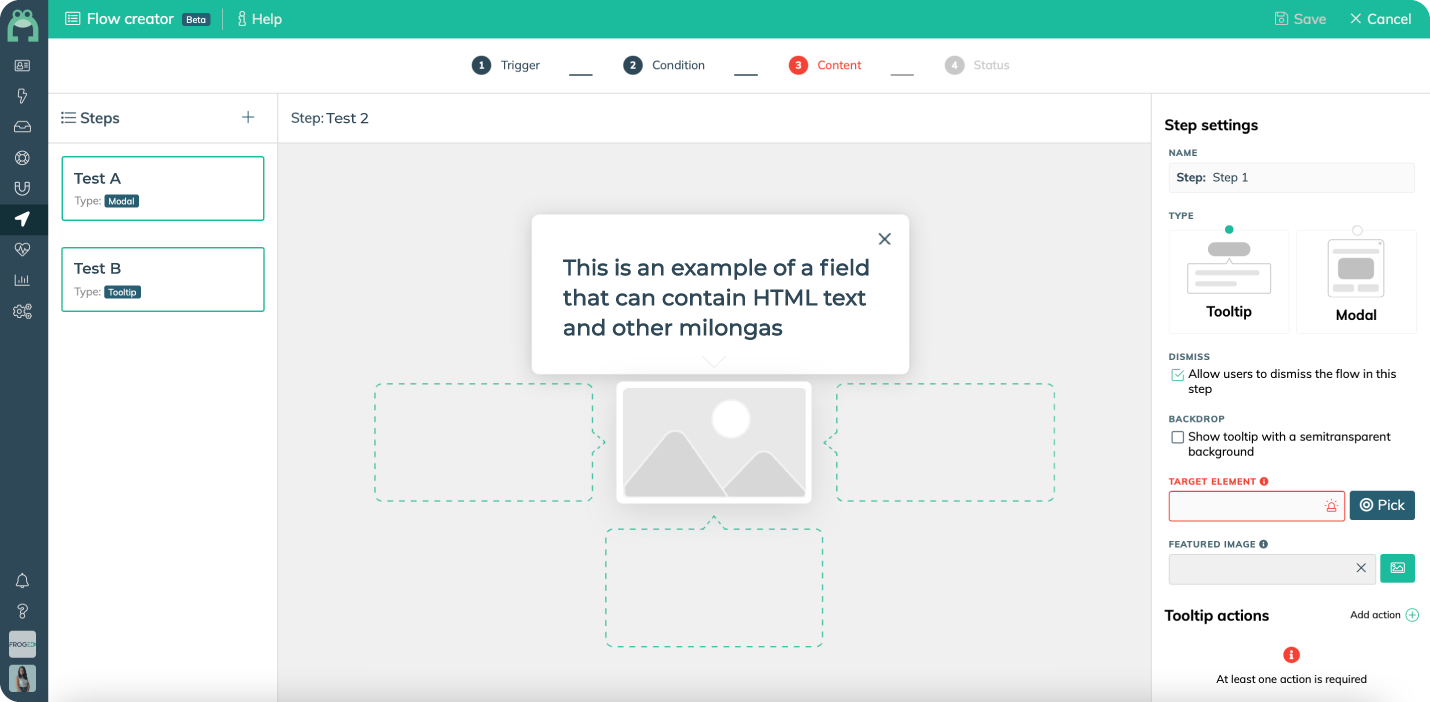Click the Flow creator list icon
This screenshot has width=1430, height=702.
[x=73, y=19]
